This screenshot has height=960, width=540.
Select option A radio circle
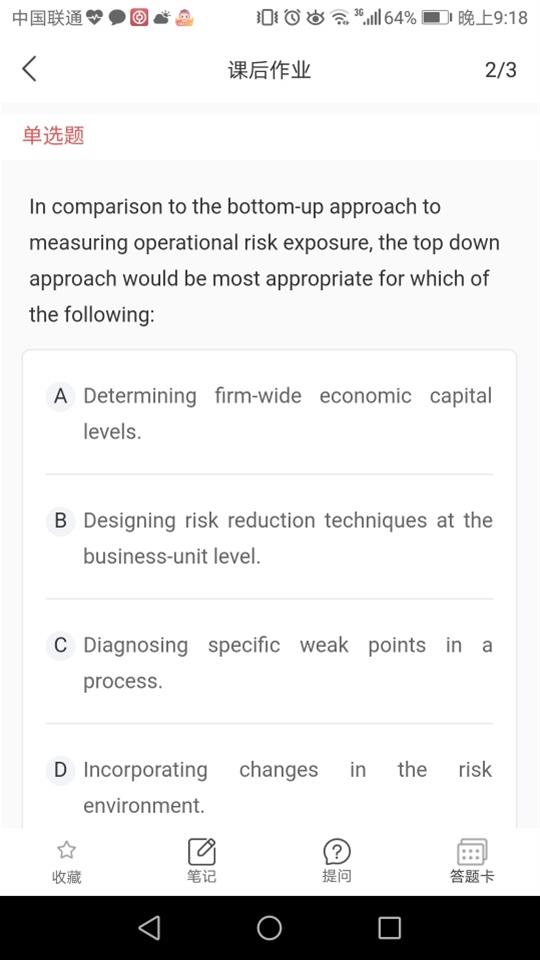(60, 396)
